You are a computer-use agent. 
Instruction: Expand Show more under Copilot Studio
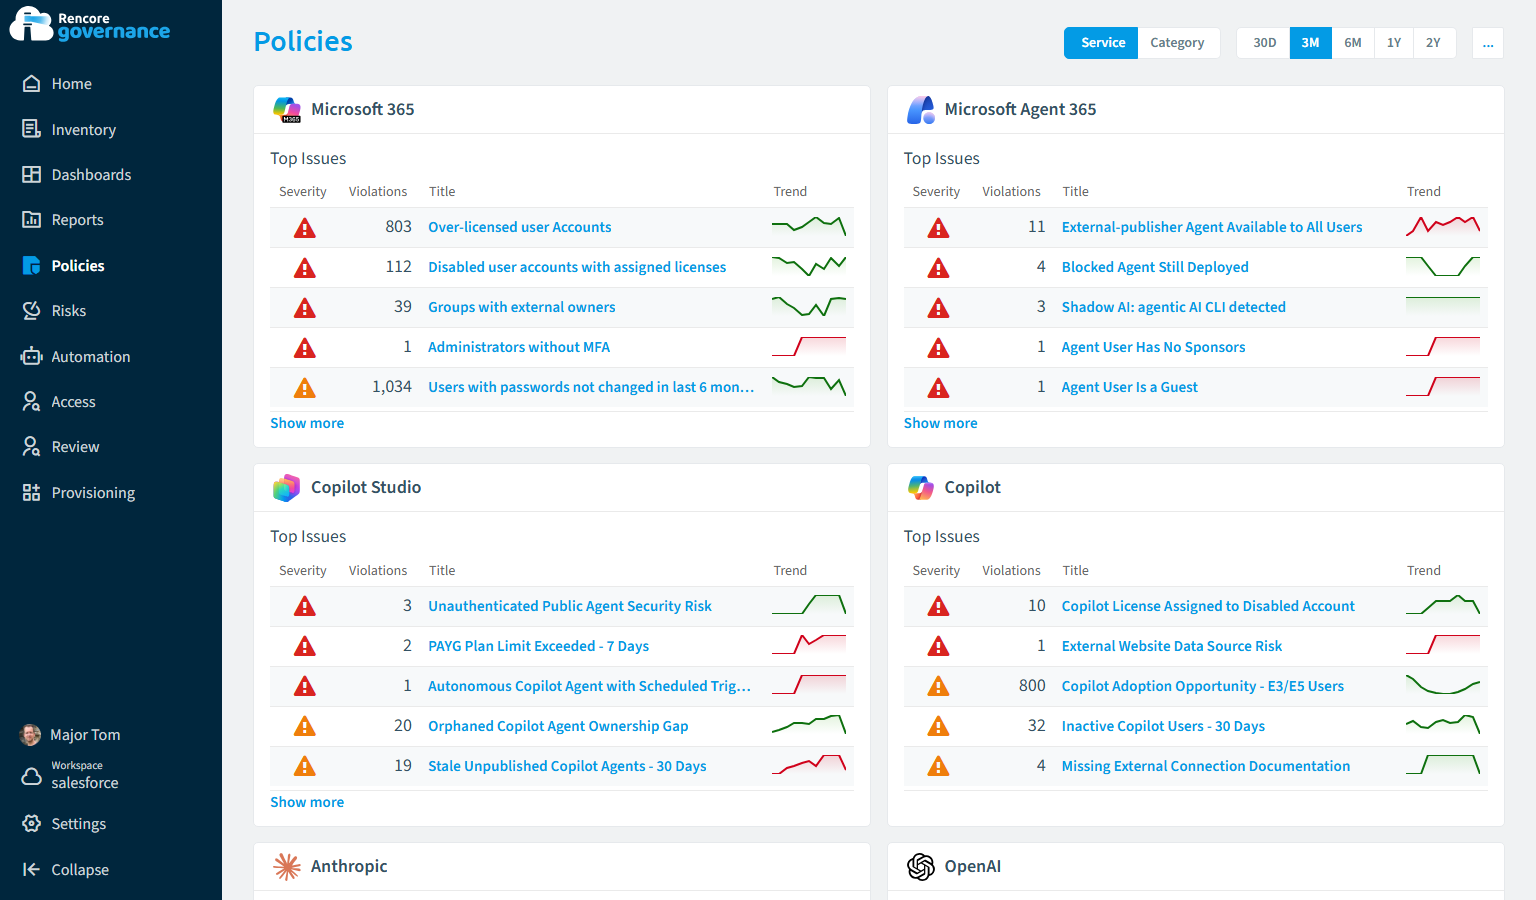[307, 802]
